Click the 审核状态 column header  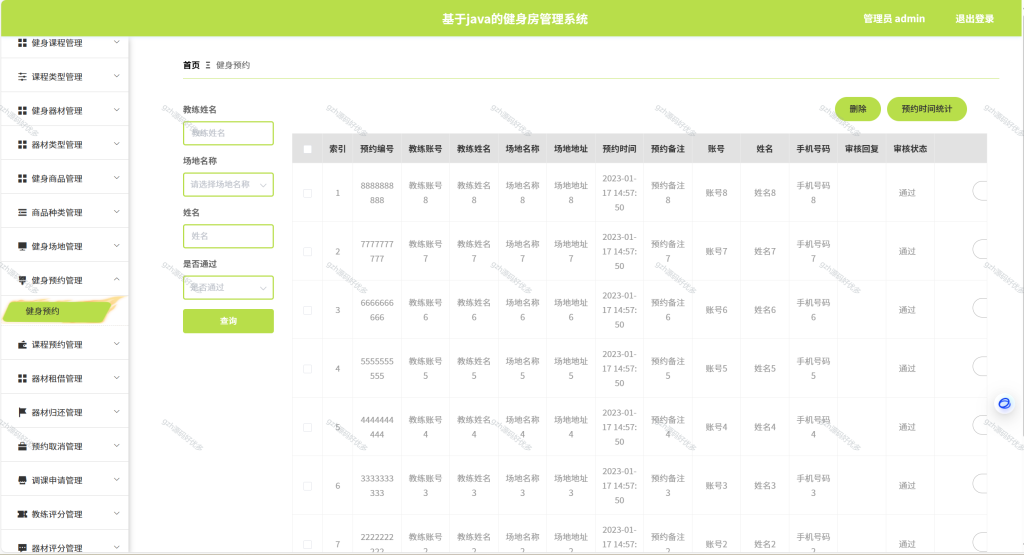pos(910,149)
